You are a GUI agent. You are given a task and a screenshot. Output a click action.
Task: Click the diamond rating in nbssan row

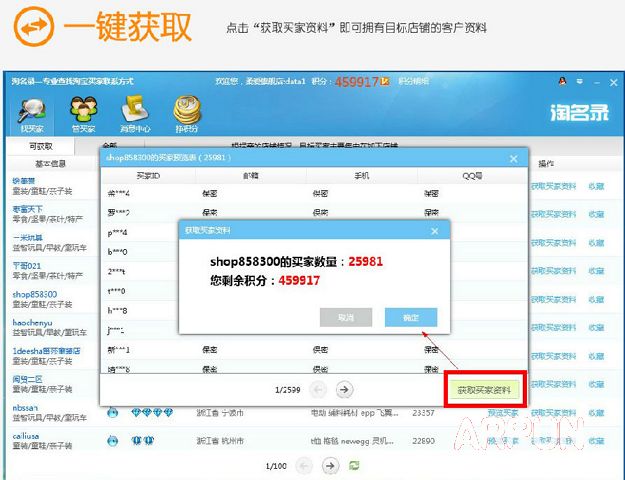[152, 412]
